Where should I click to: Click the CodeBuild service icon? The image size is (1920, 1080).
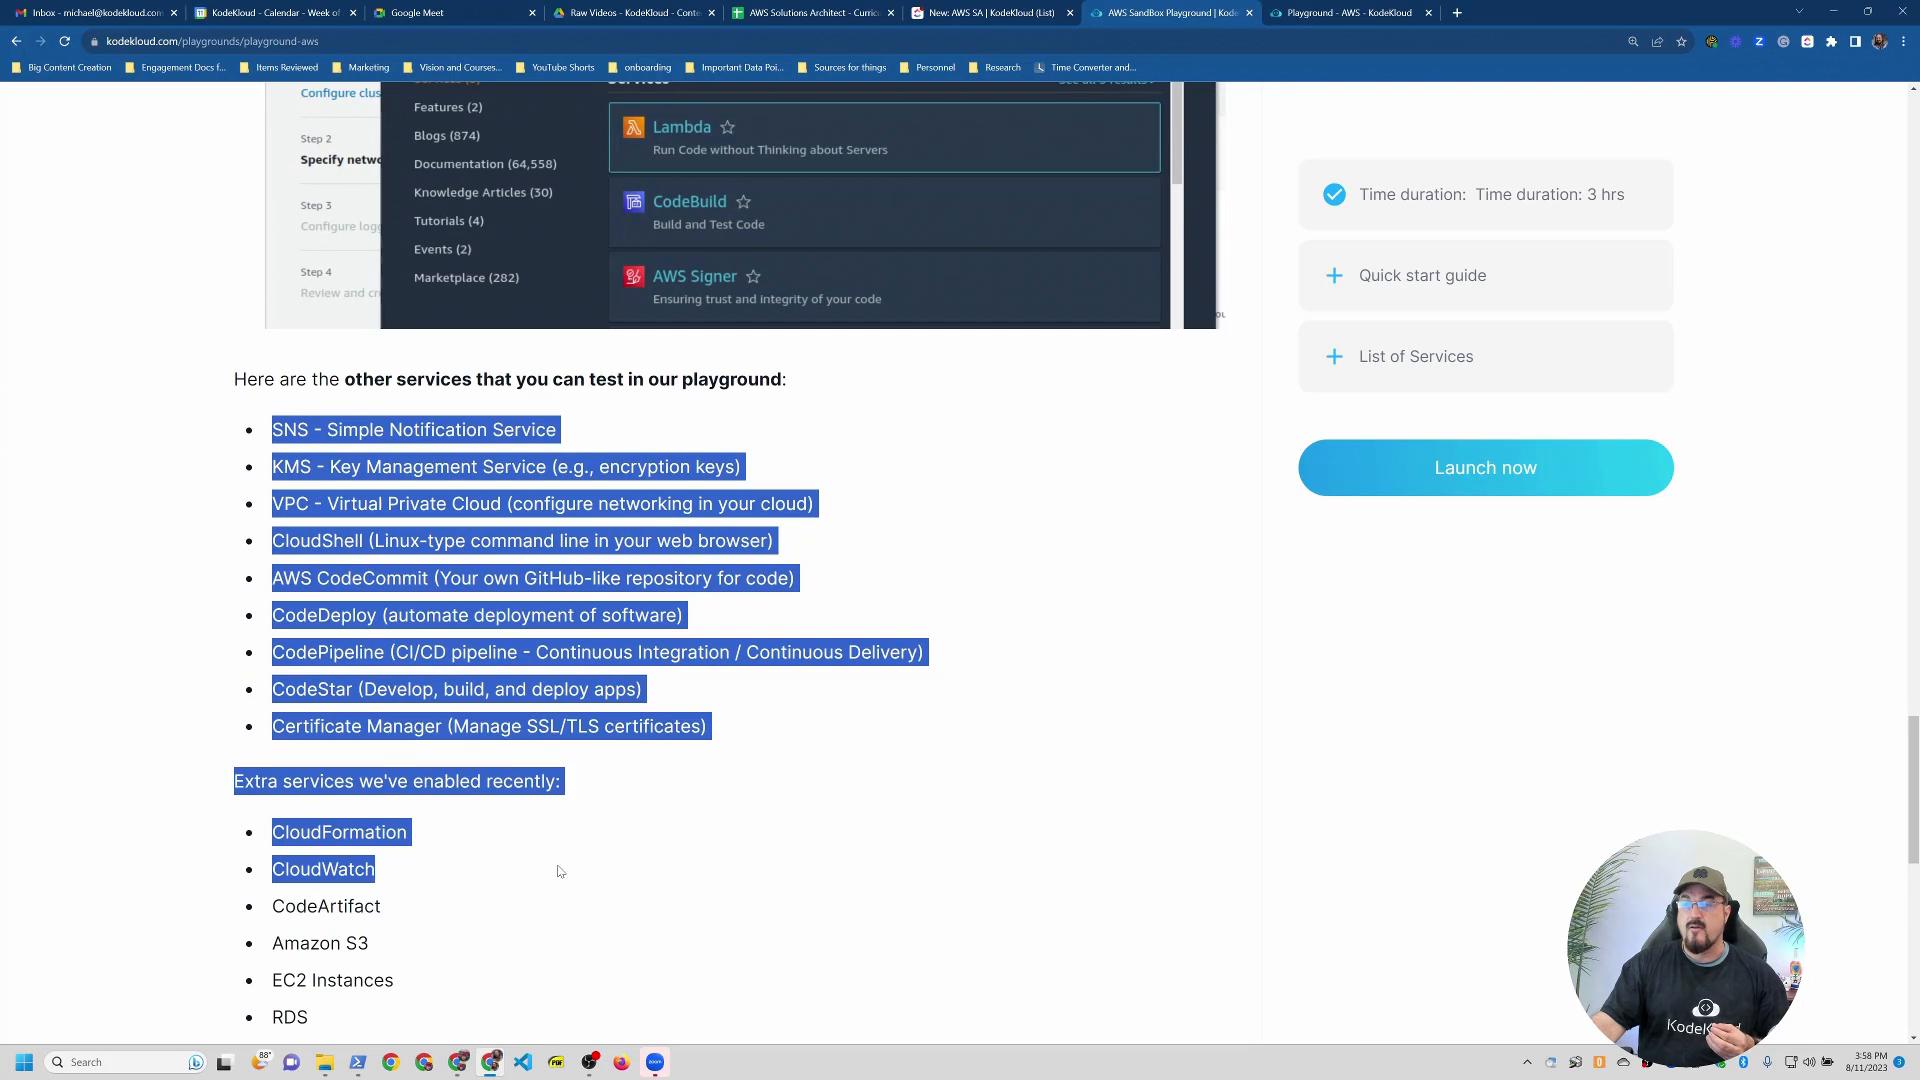pos(633,202)
